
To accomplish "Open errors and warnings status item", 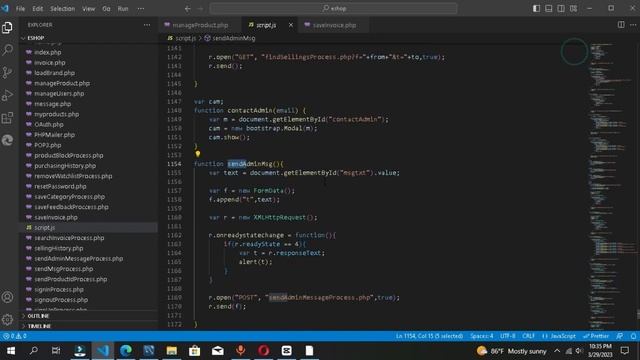I will pyautogui.click(x=15, y=336).
